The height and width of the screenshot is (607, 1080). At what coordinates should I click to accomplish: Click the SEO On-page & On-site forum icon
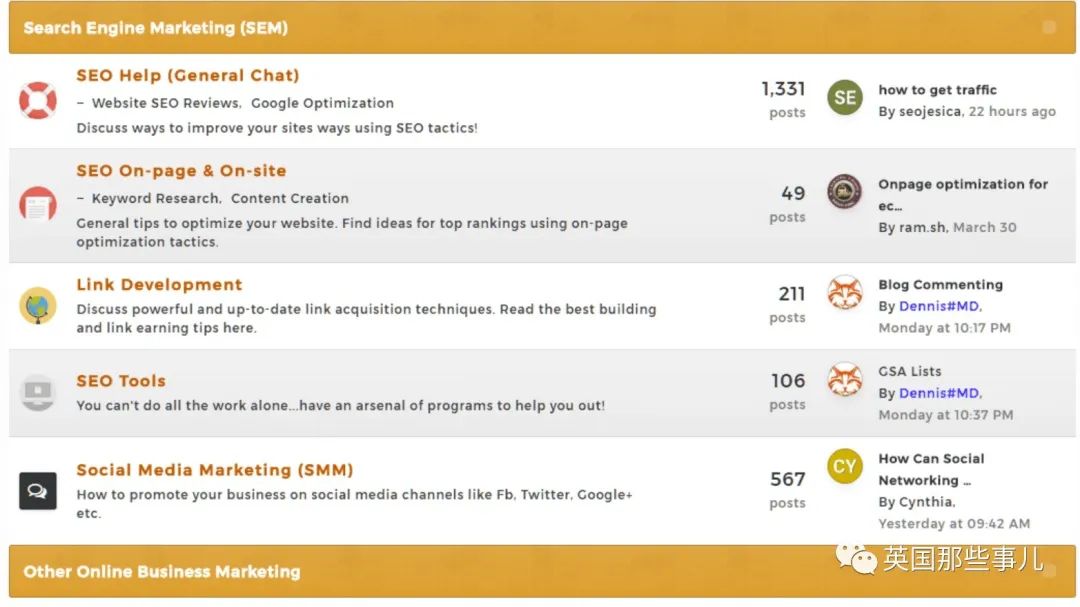(38, 205)
